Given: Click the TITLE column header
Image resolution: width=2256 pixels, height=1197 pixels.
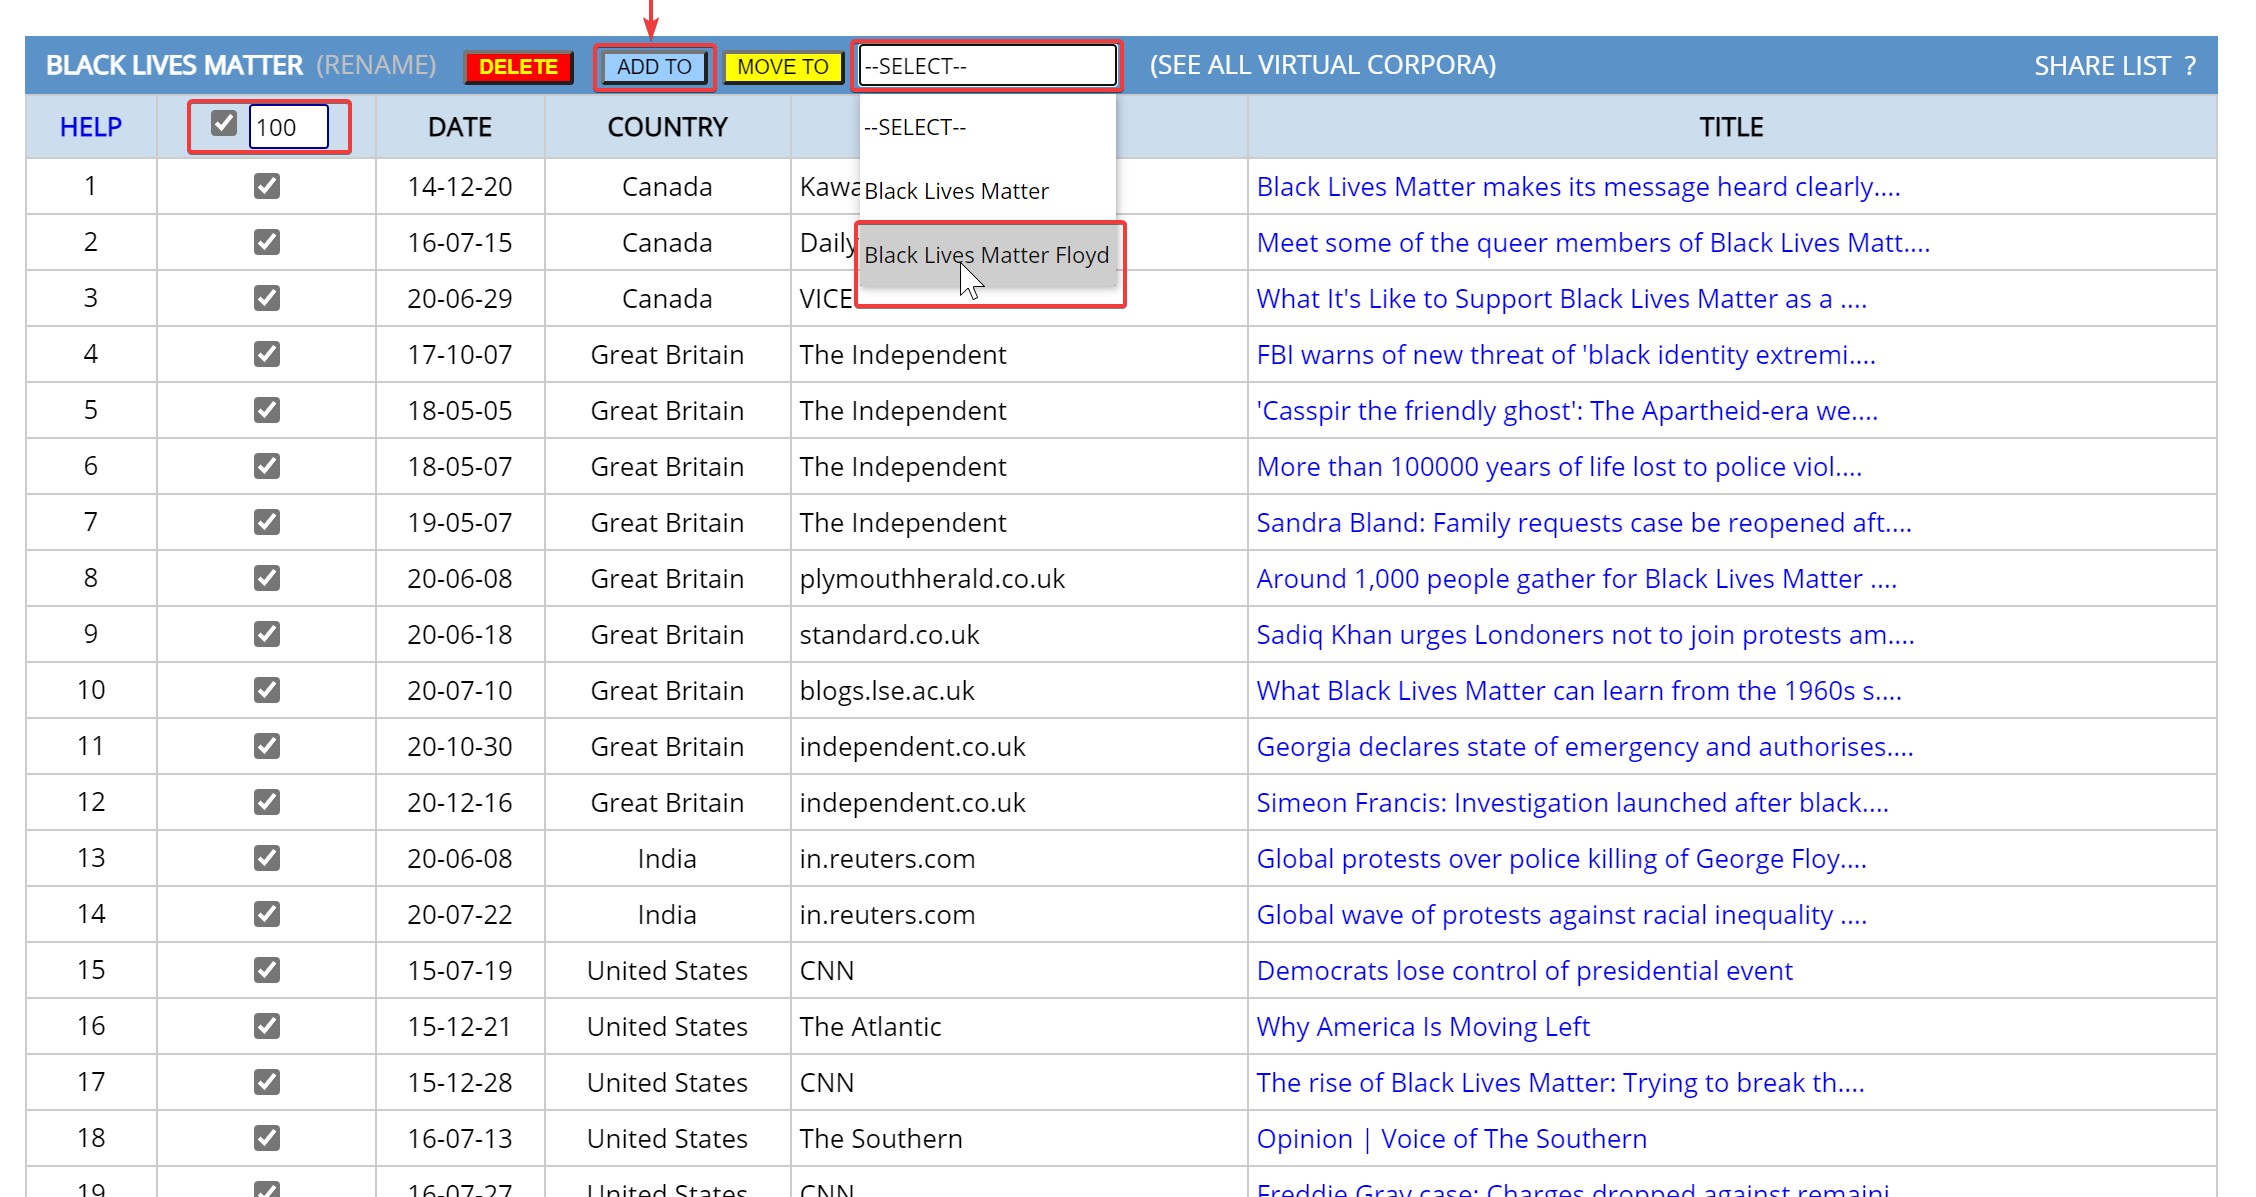Looking at the screenshot, I should (1731, 127).
